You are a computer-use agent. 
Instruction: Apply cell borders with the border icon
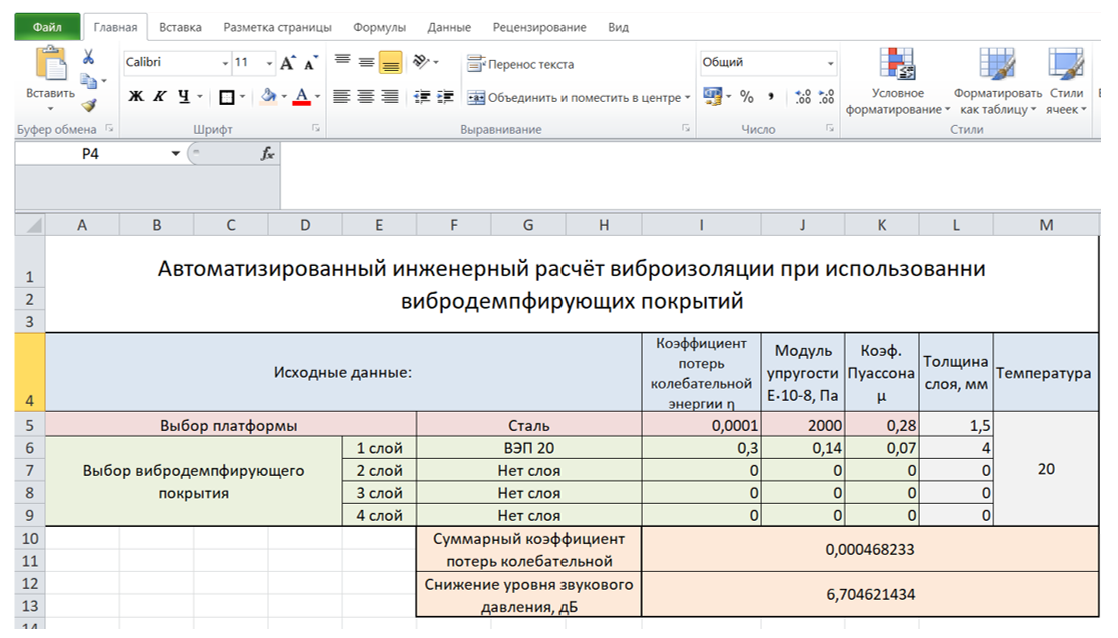tap(227, 97)
